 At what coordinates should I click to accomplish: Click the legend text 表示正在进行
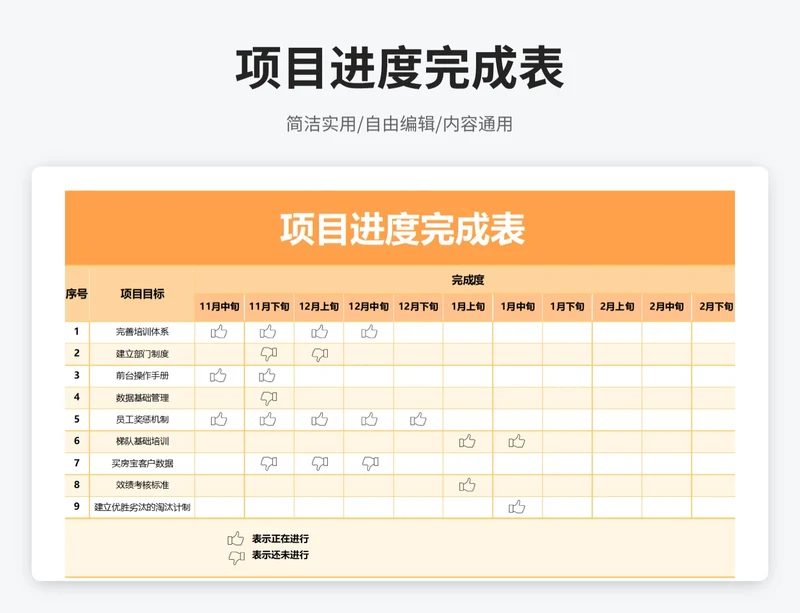[x=280, y=538]
